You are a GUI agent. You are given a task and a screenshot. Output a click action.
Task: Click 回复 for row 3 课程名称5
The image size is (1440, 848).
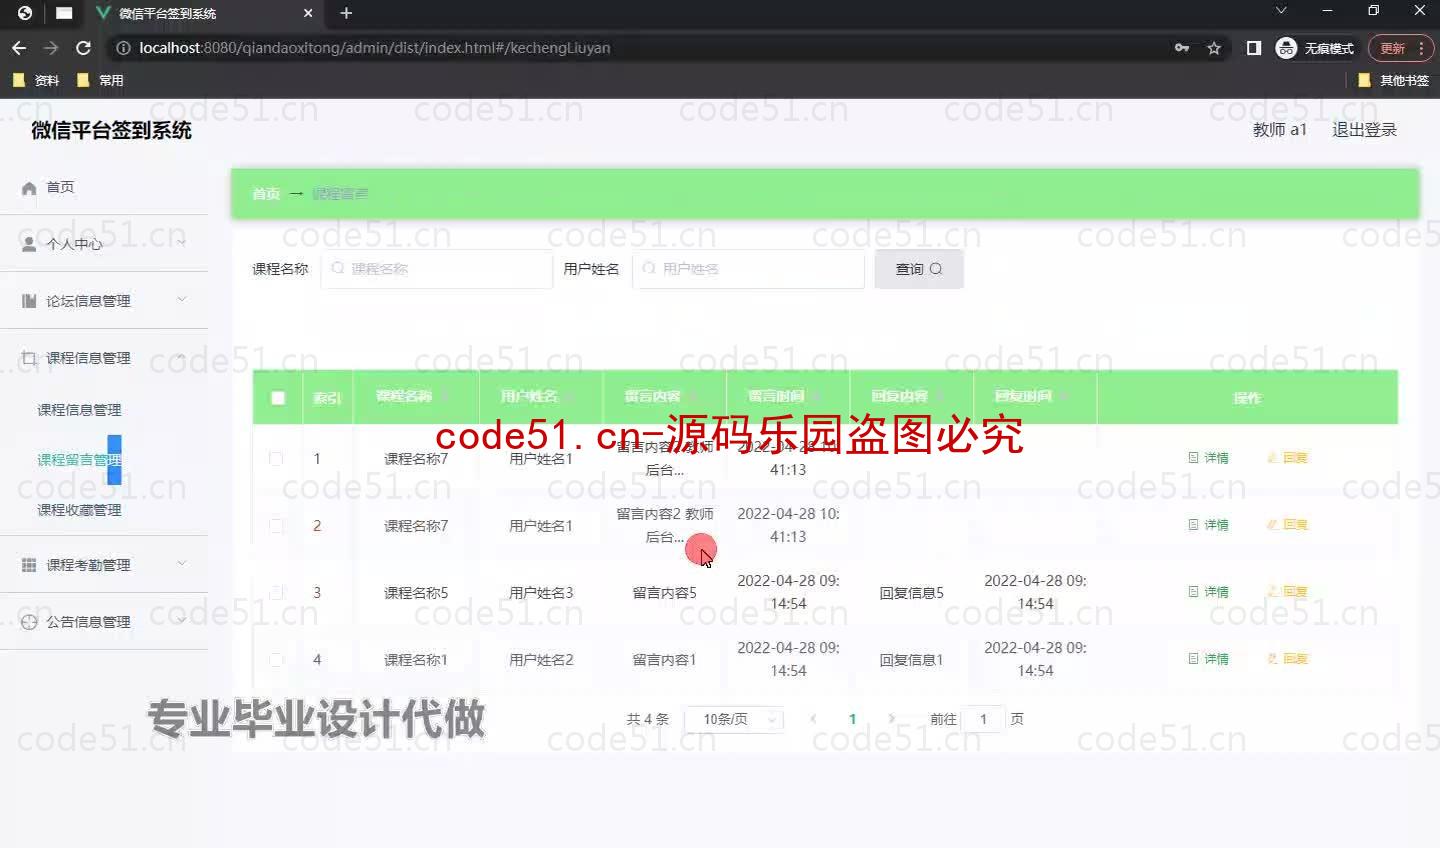[1287, 592]
